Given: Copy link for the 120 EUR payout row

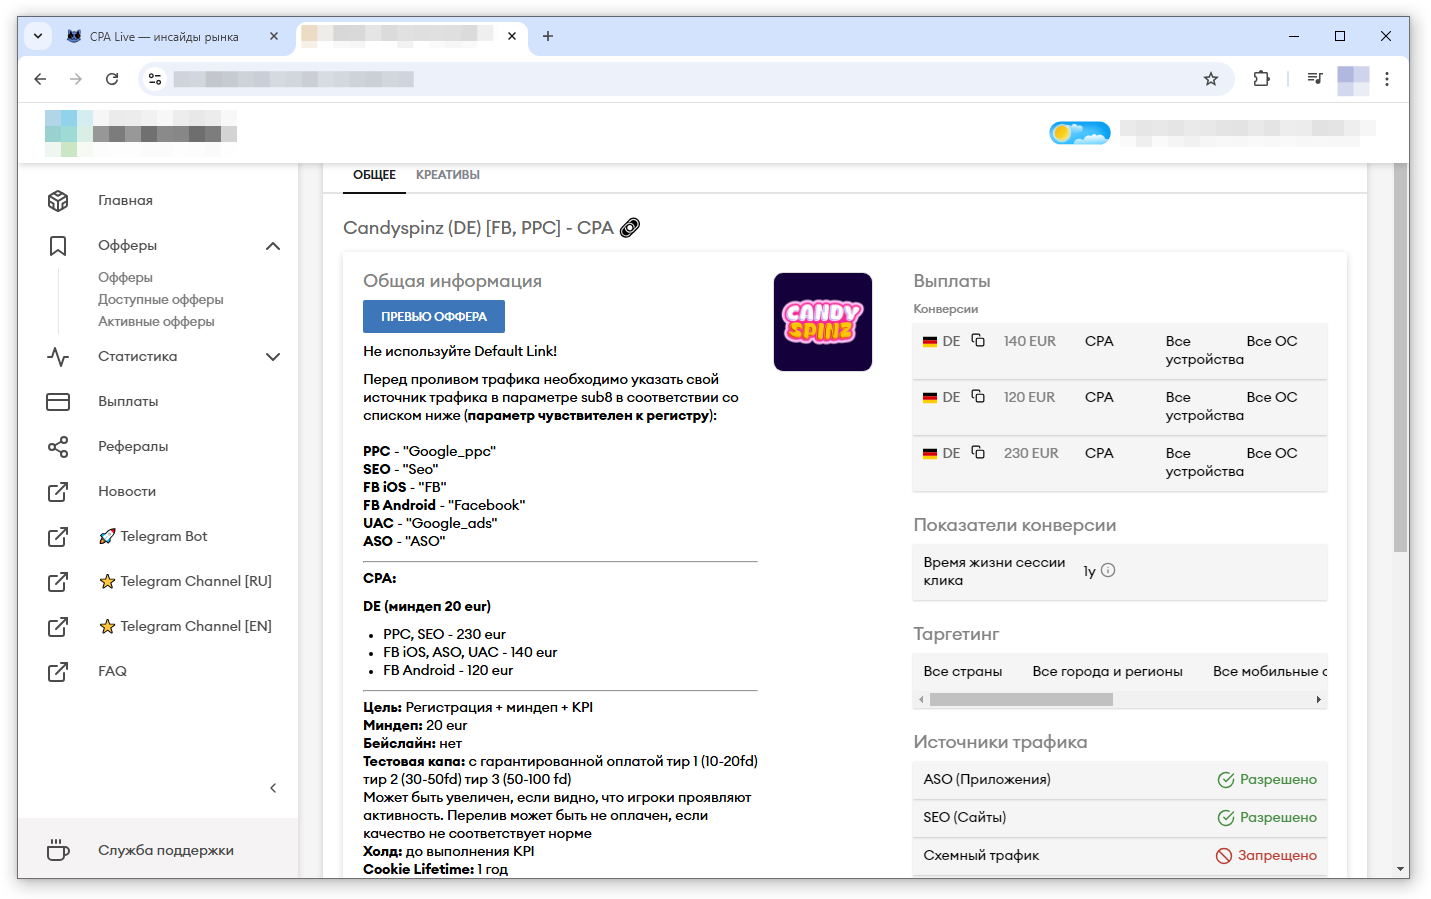Looking at the screenshot, I should pyautogui.click(x=978, y=397).
